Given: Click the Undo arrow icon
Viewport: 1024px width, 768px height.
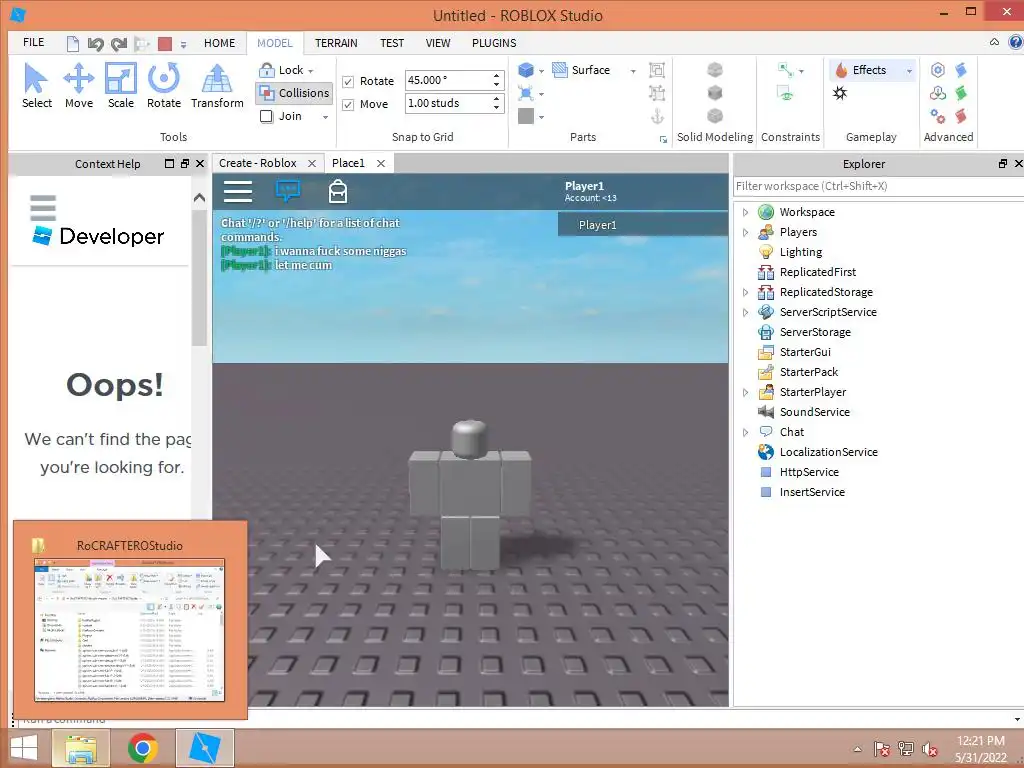Looking at the screenshot, I should pyautogui.click(x=96, y=44).
